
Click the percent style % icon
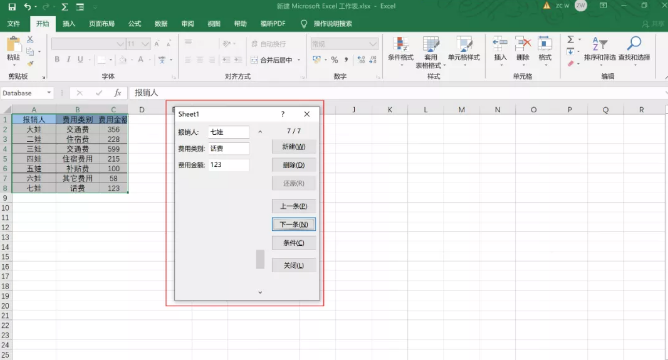click(x=334, y=60)
